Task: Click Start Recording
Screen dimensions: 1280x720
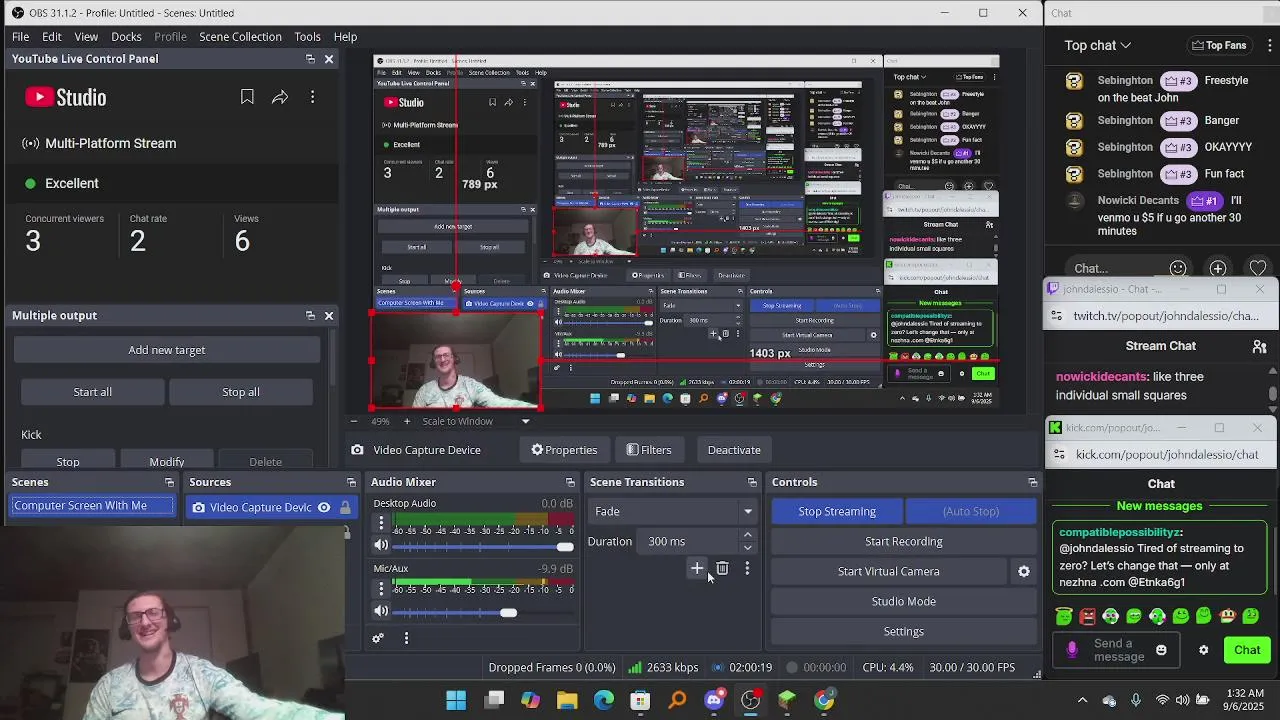Action: tap(903, 541)
